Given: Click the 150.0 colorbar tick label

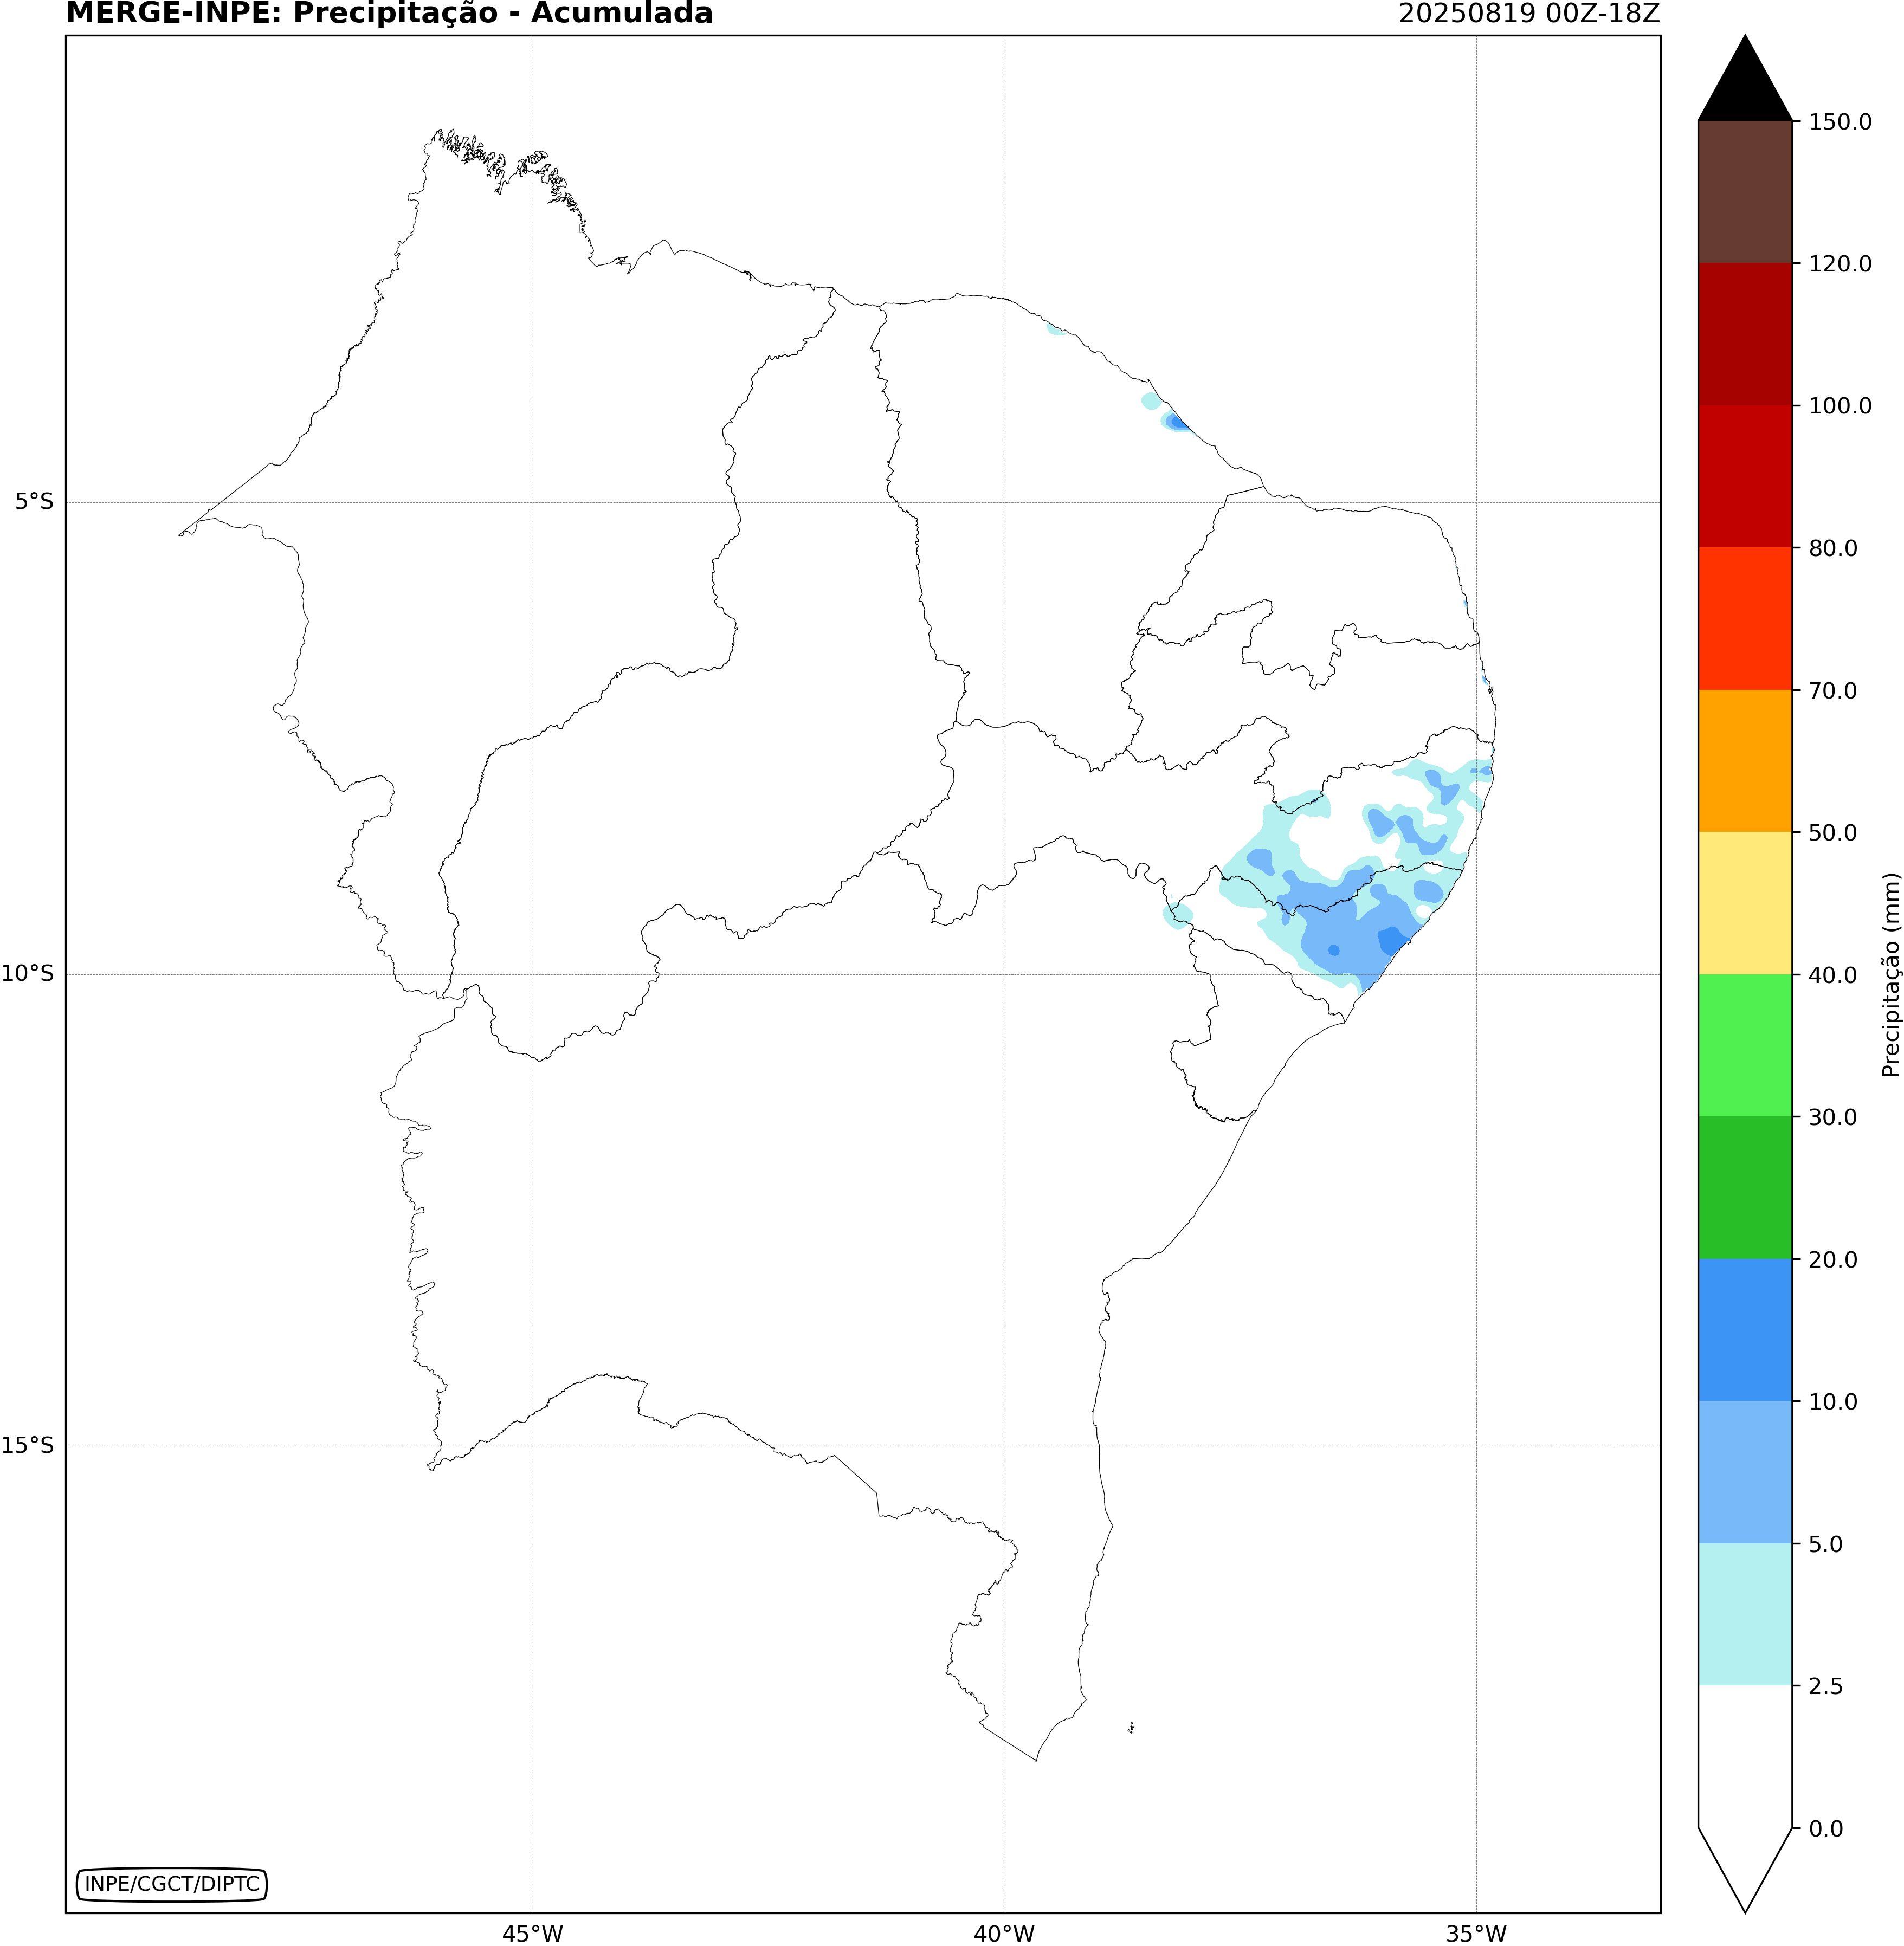Looking at the screenshot, I should [x=1840, y=122].
